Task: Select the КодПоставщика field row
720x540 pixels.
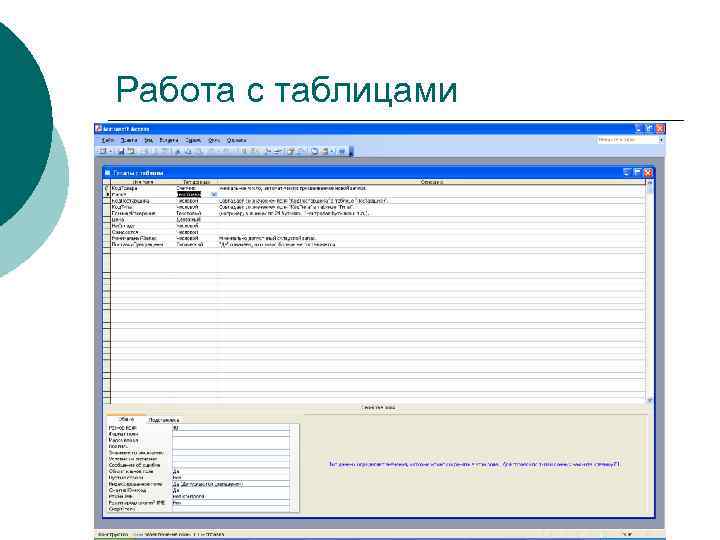Action: tap(374, 201)
